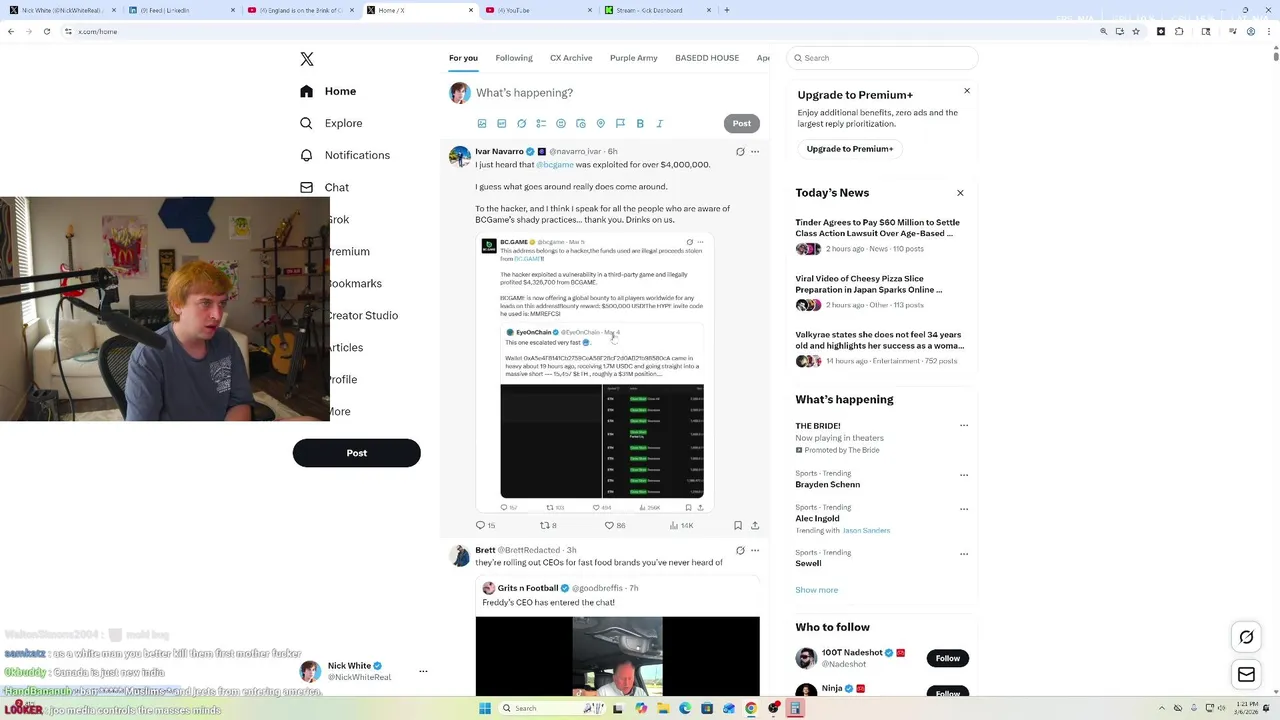1280x720 pixels.
Task: Open Grok enhance in the composer
Action: pyautogui.click(x=522, y=123)
